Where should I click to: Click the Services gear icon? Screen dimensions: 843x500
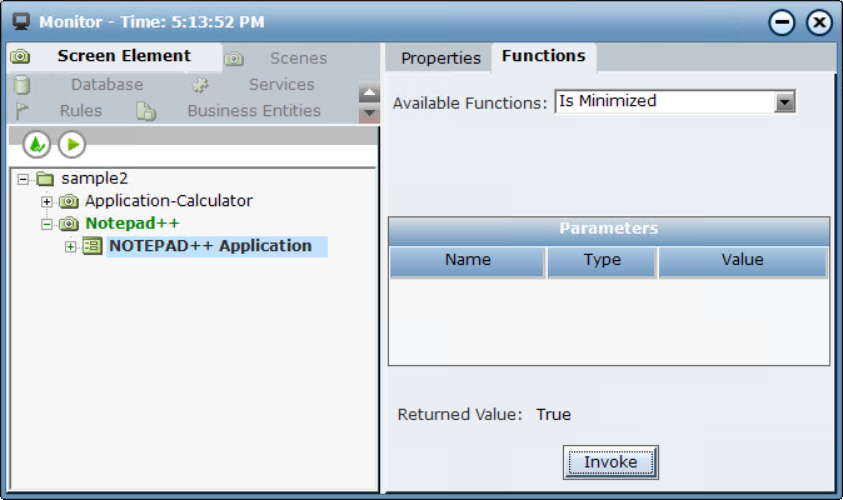point(200,86)
